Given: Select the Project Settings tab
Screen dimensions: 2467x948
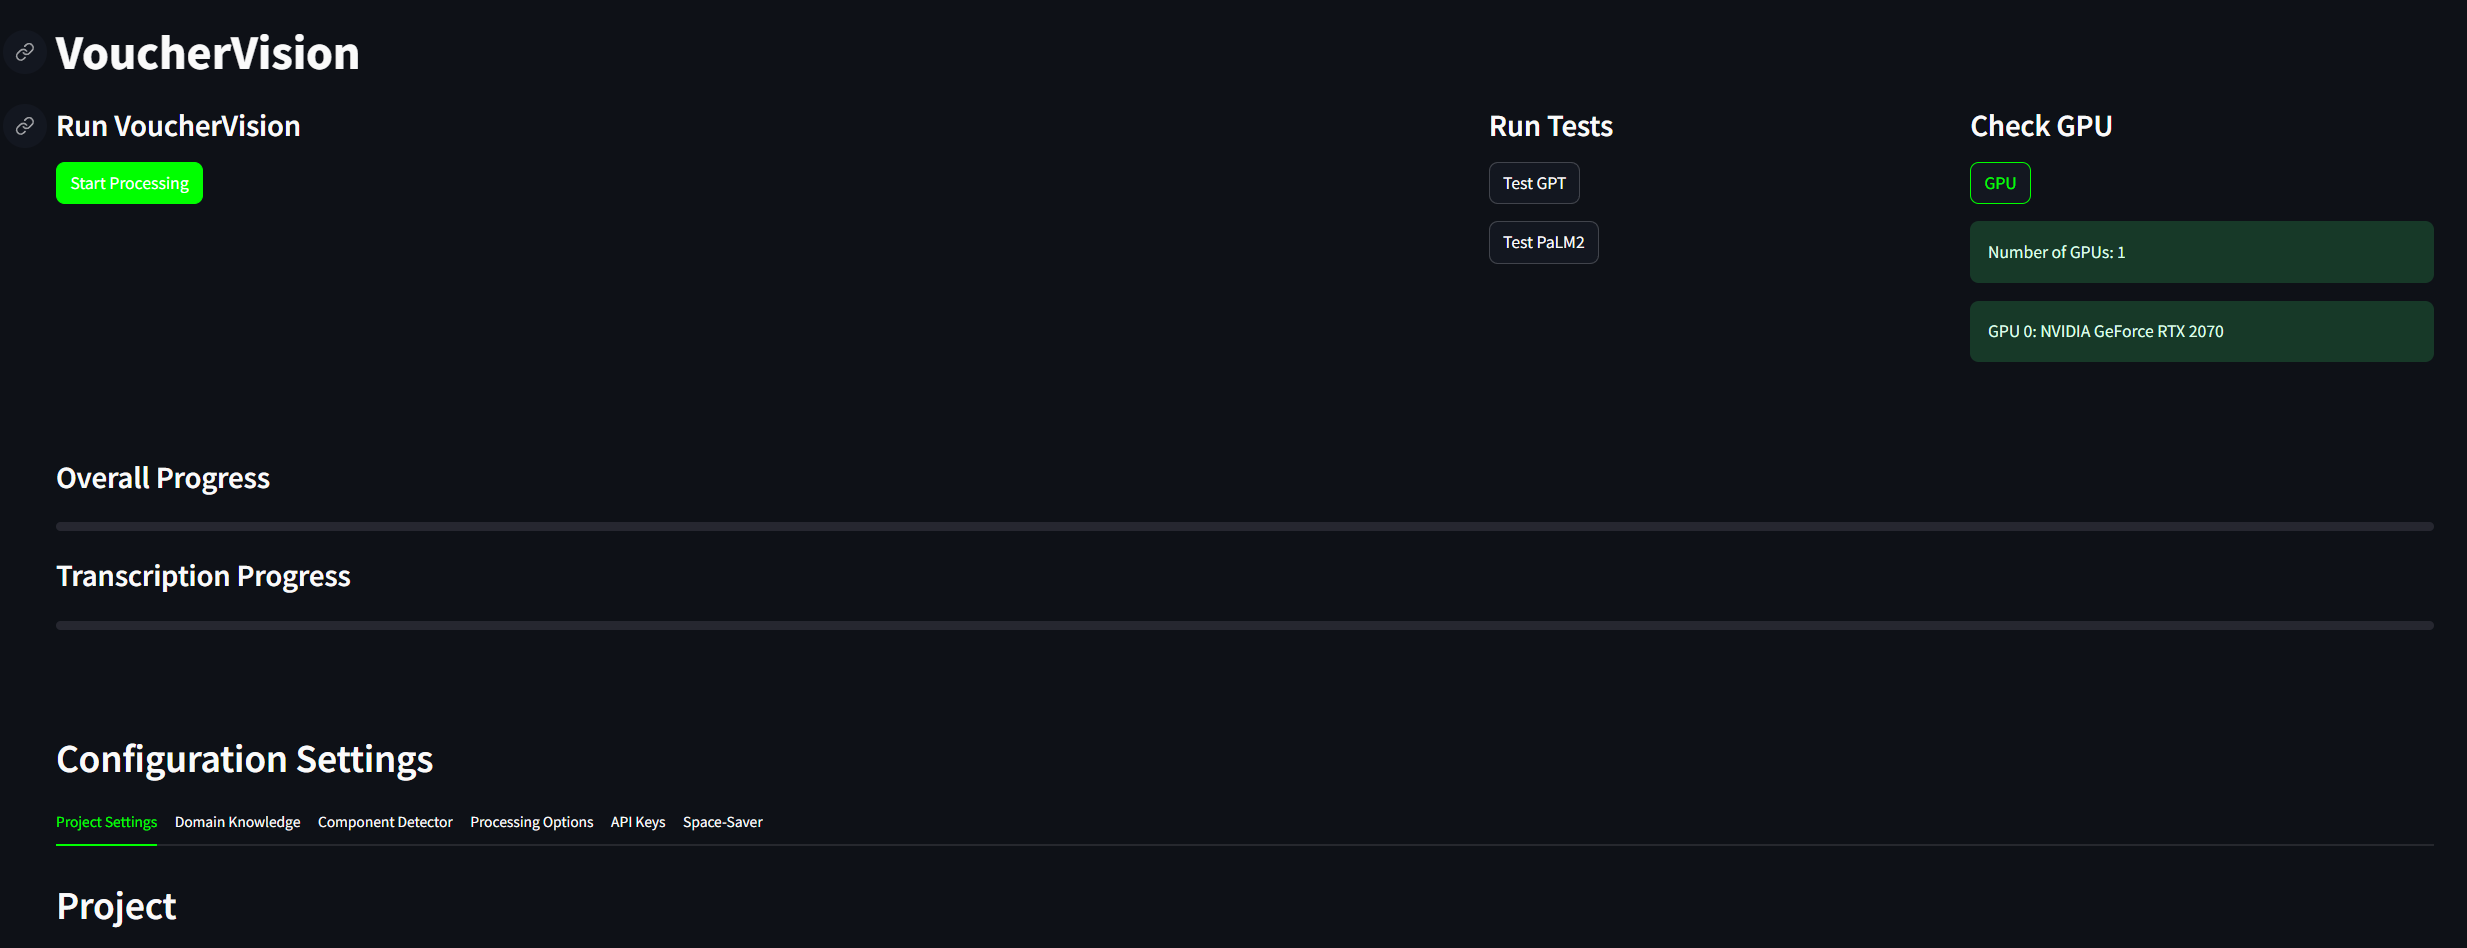Looking at the screenshot, I should 106,822.
